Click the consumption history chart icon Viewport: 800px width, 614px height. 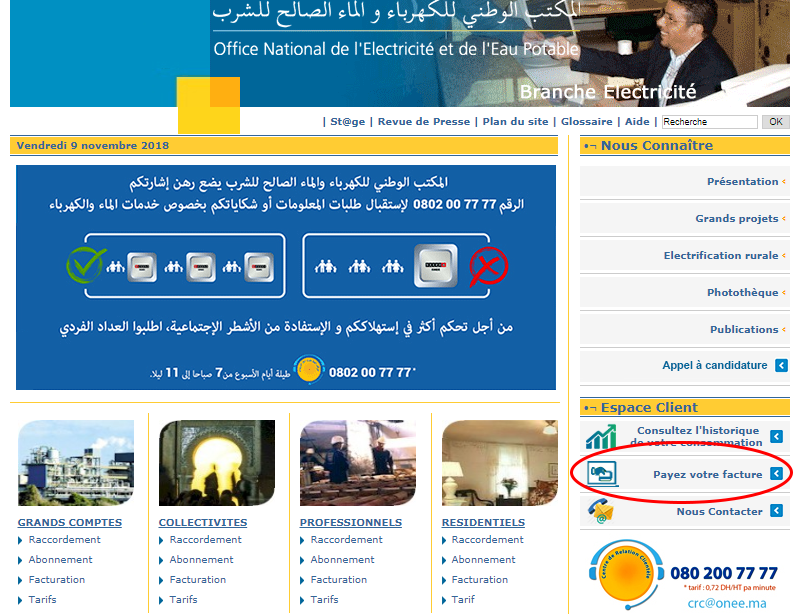601,437
